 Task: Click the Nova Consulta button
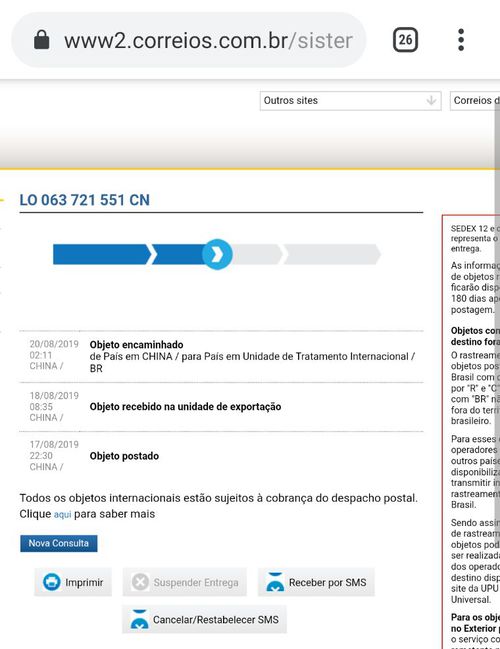(x=59, y=543)
